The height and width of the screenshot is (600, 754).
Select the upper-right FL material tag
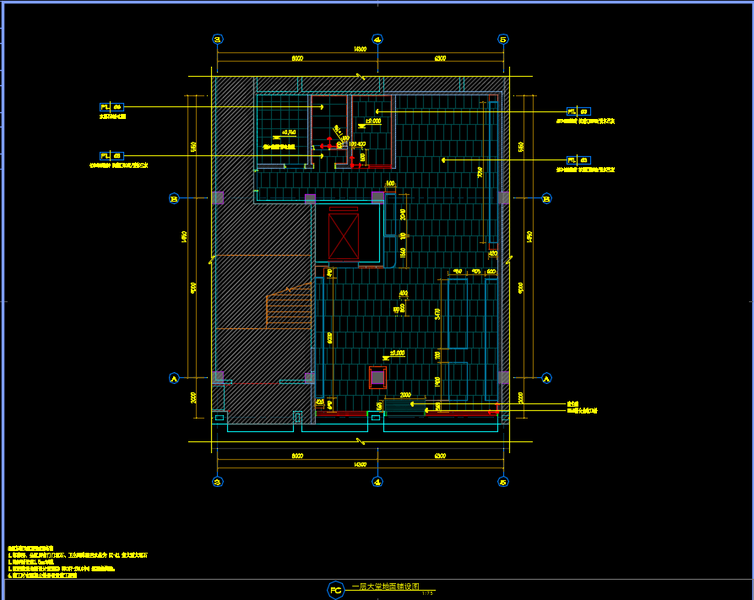click(x=578, y=112)
